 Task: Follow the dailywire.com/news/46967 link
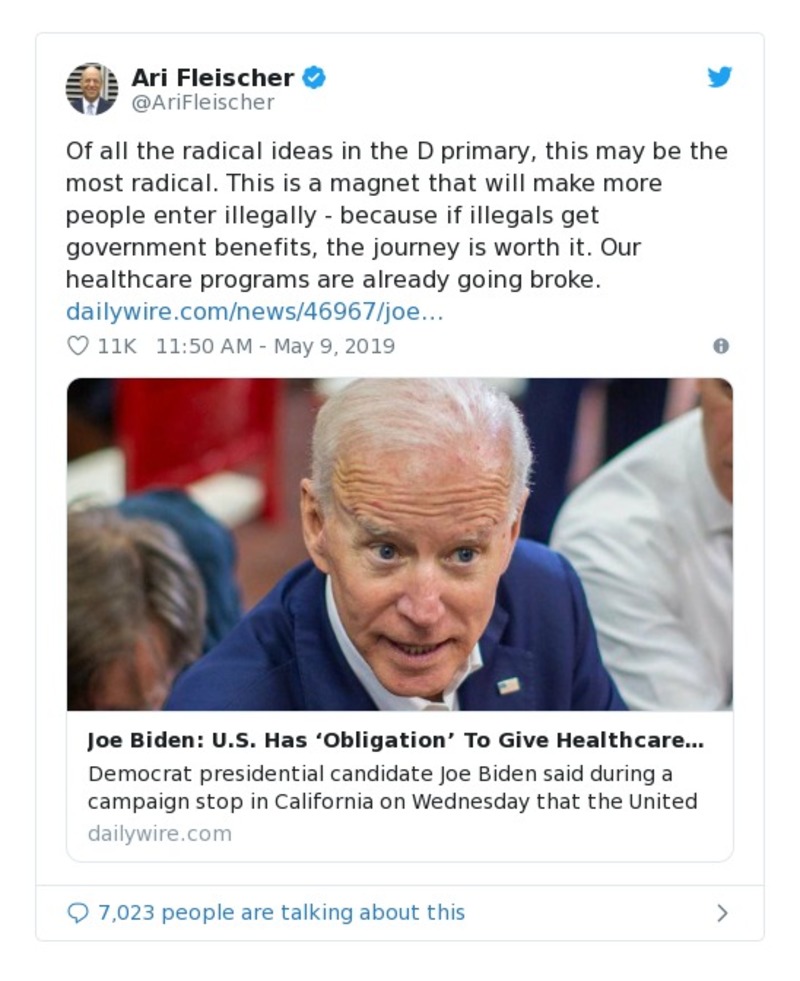point(254,312)
